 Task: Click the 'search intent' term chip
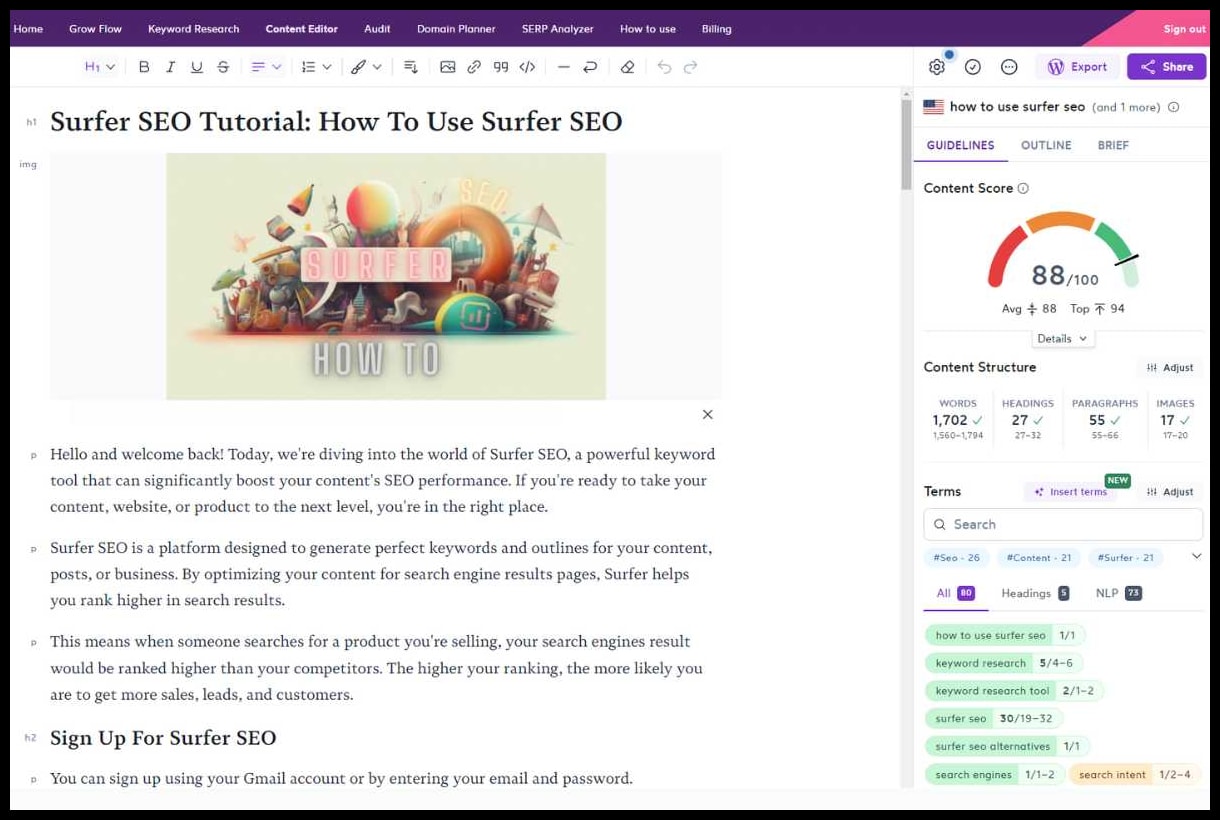click(1135, 774)
